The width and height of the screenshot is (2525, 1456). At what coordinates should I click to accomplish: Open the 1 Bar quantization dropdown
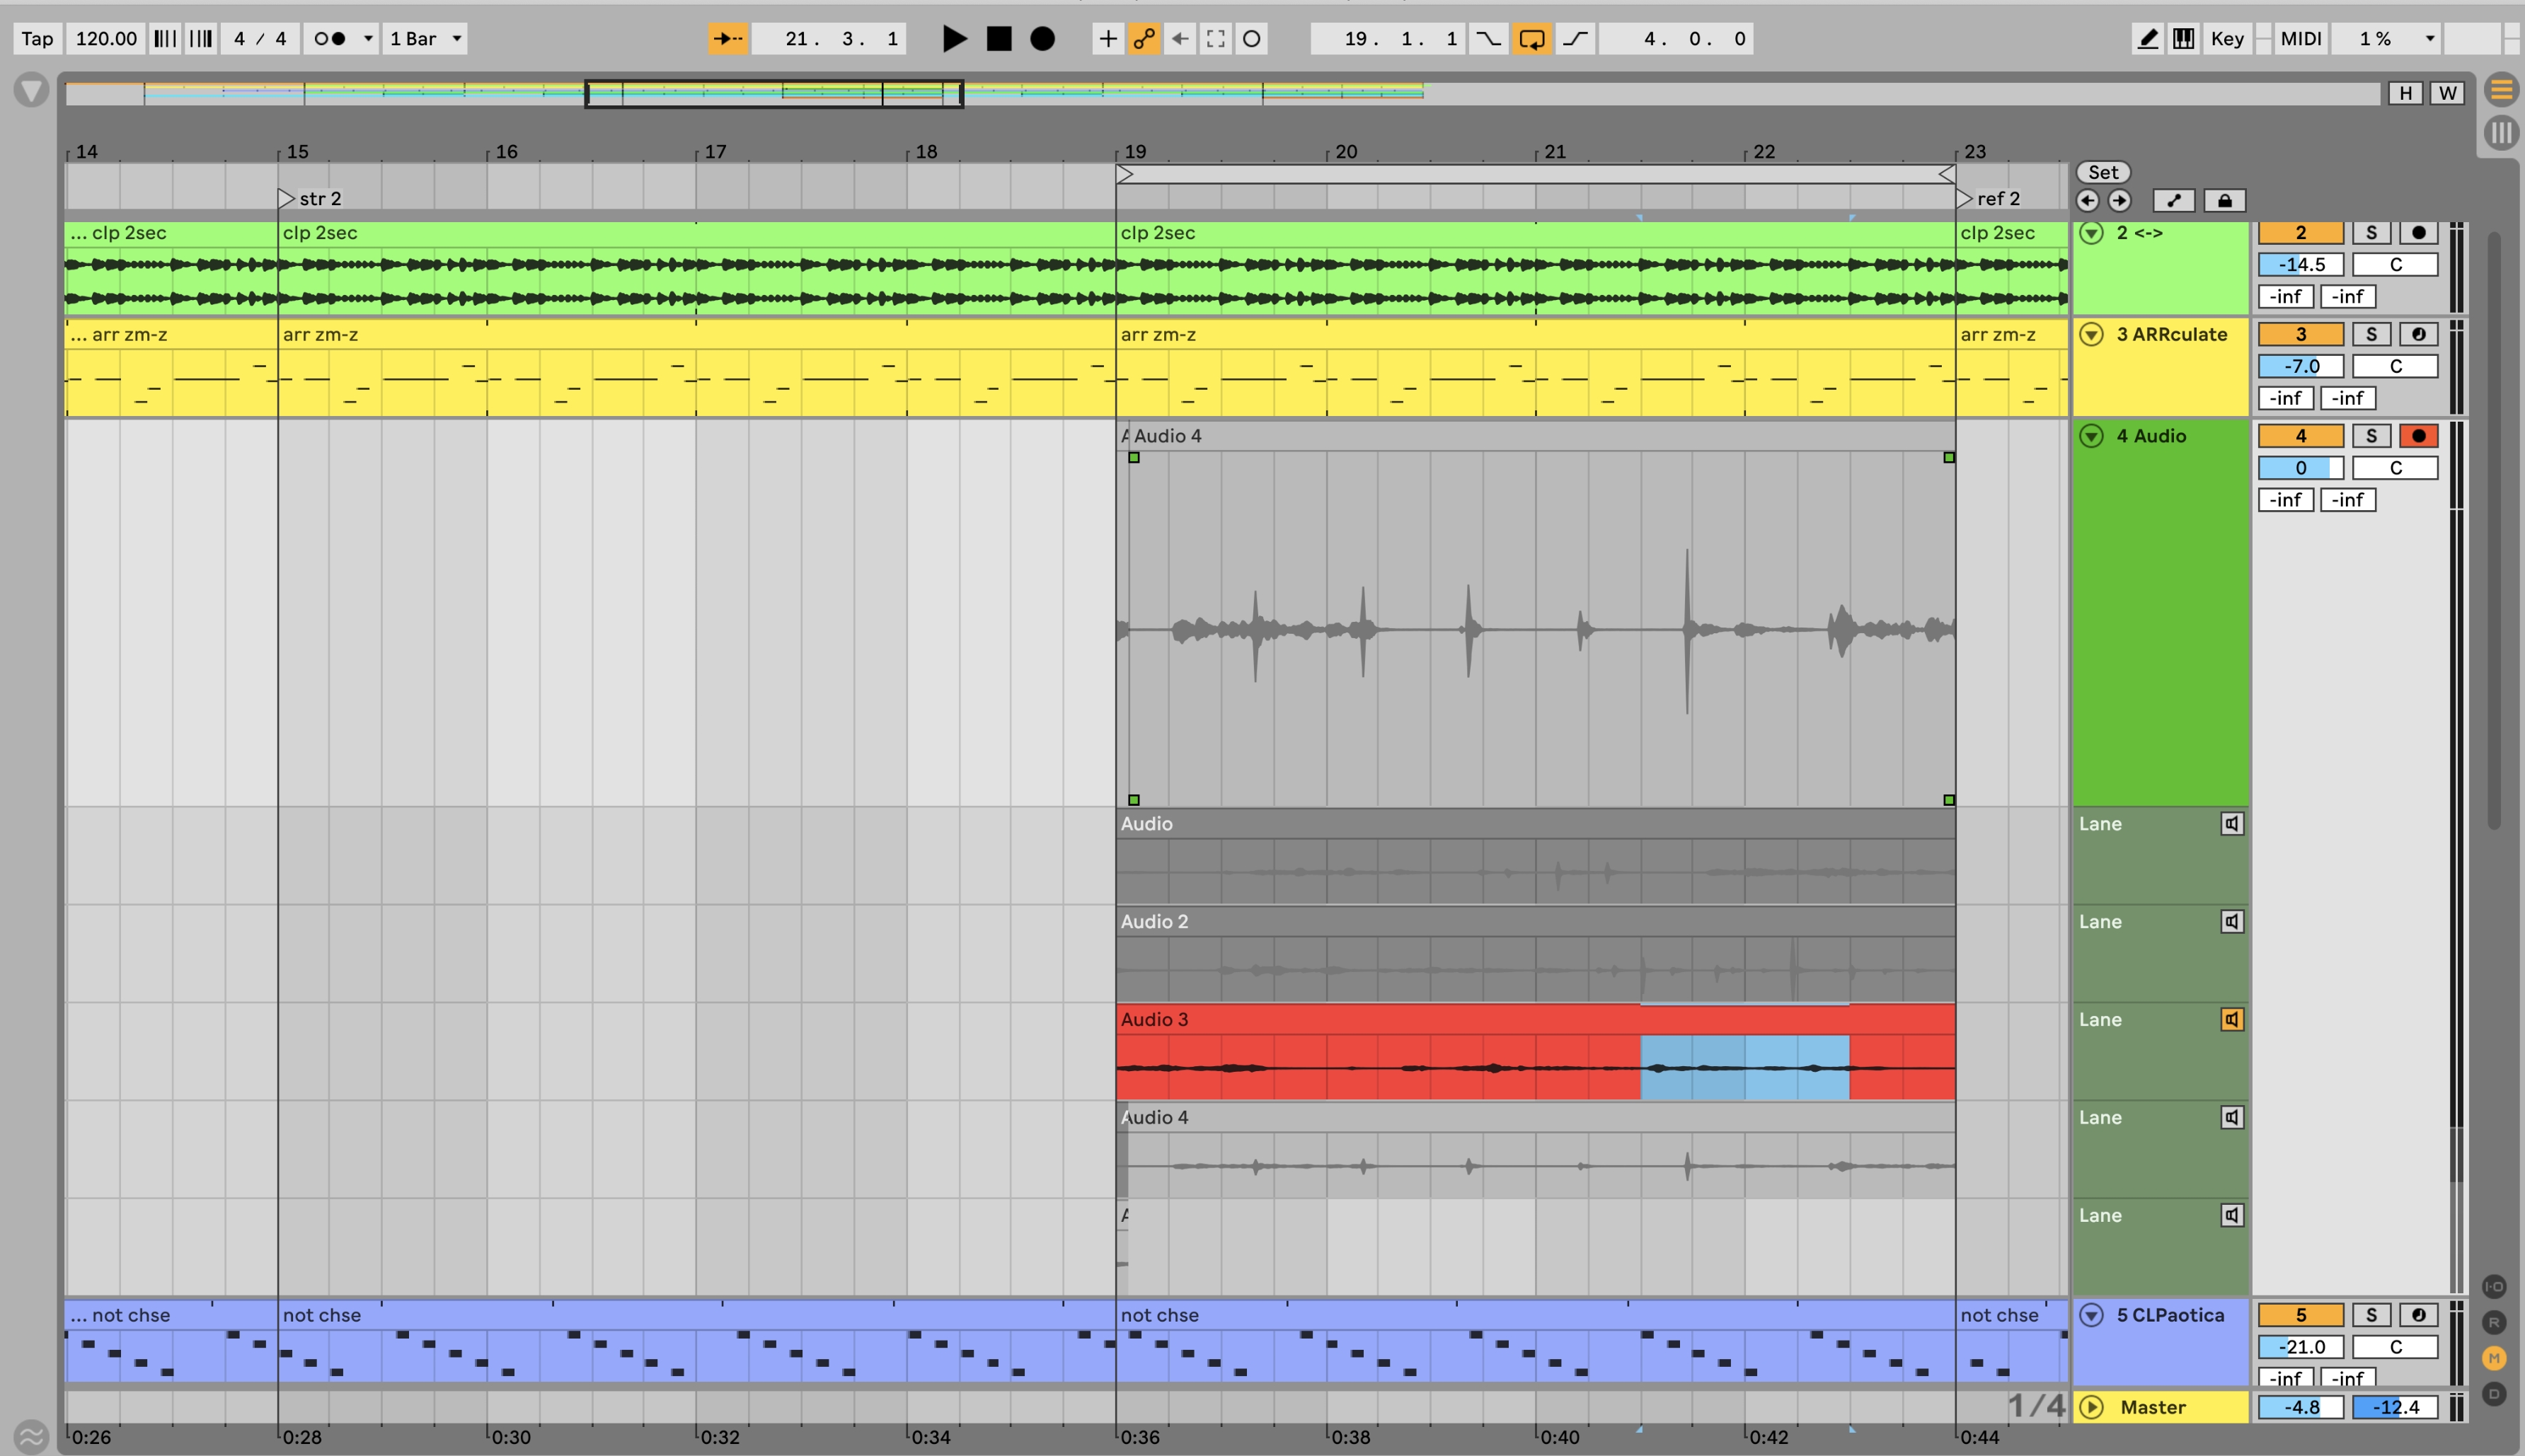click(425, 39)
